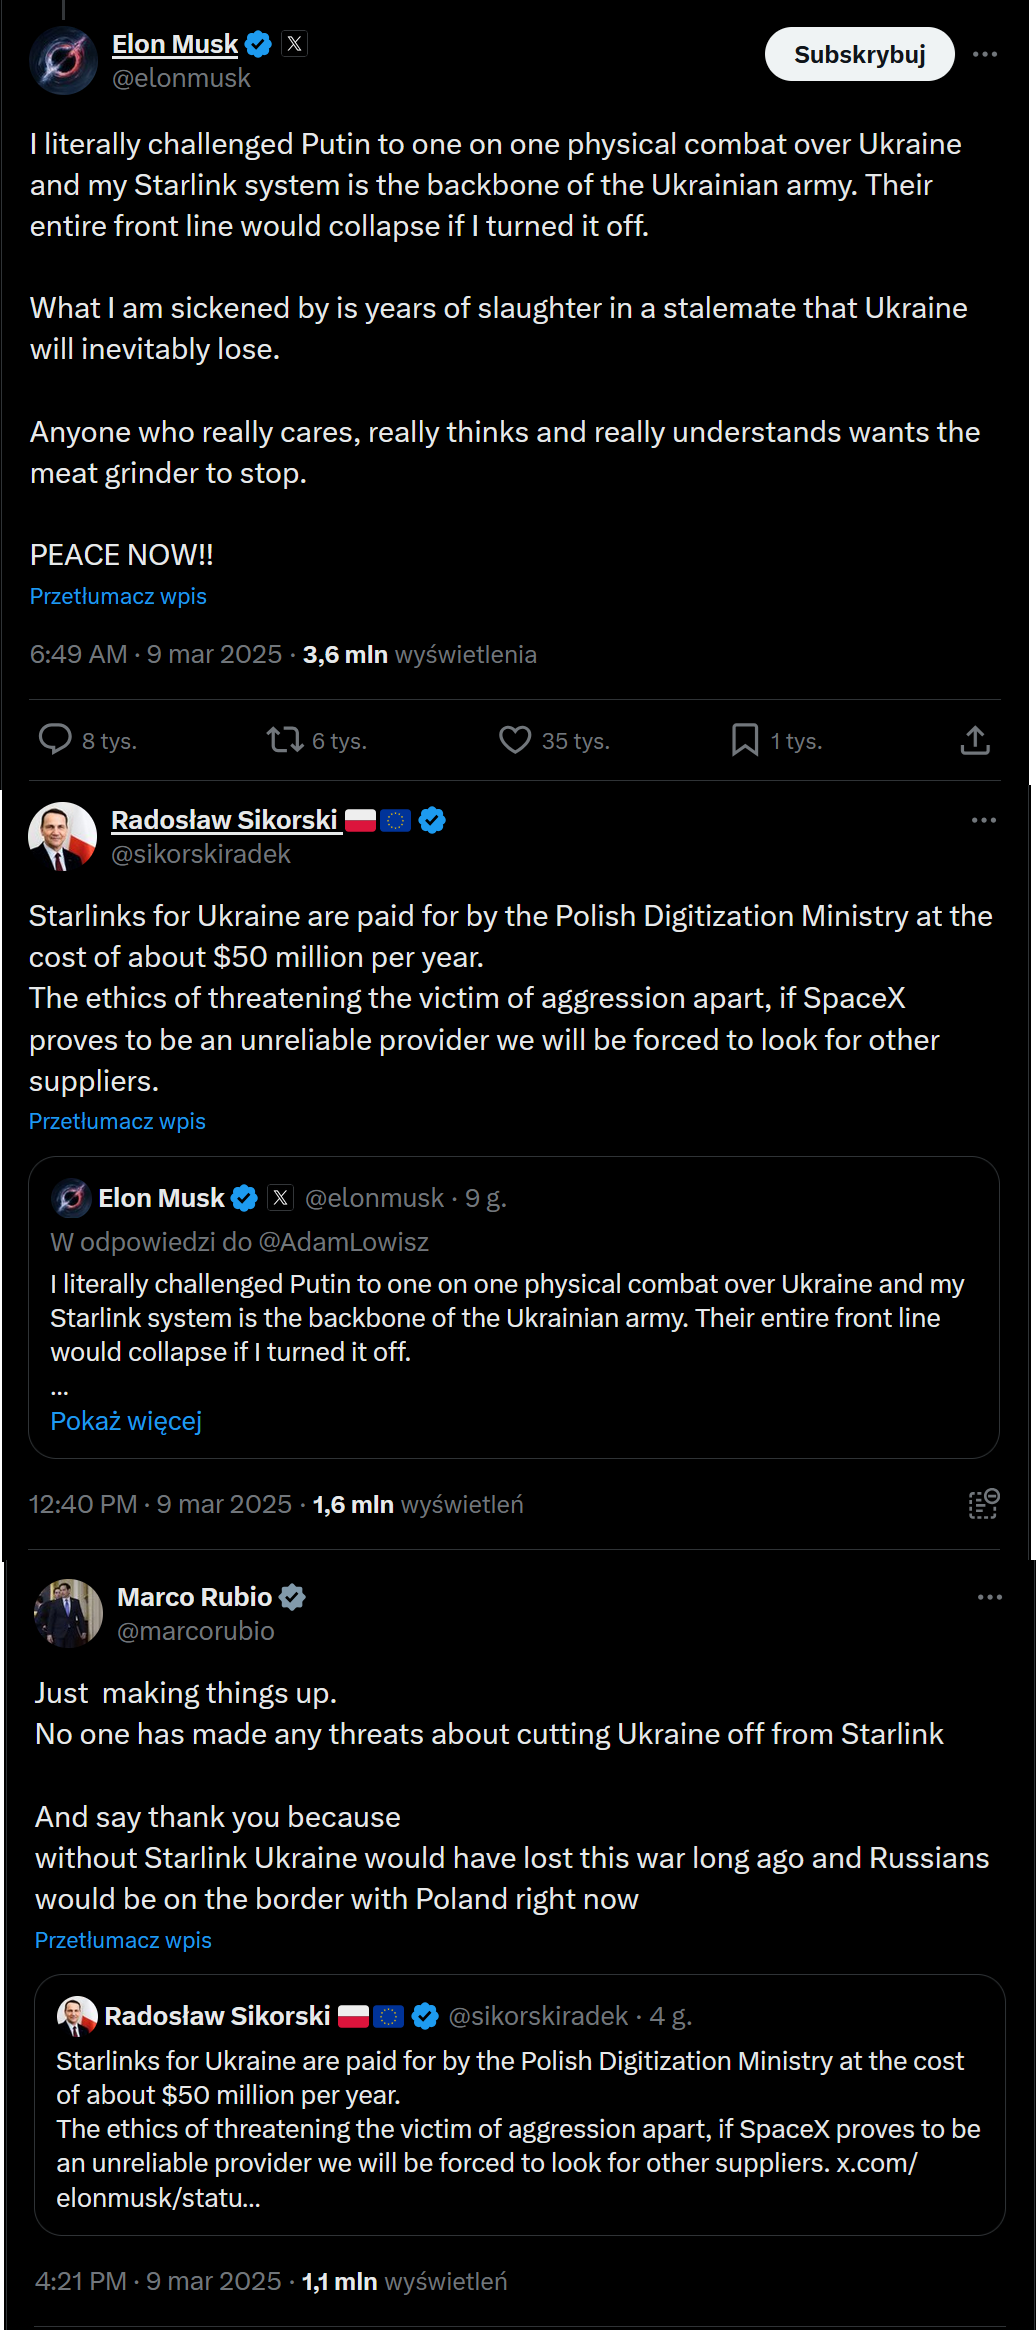This screenshot has width=1036, height=2330.
Task: Open the three-dot menu on Musk's post
Action: pos(985,54)
